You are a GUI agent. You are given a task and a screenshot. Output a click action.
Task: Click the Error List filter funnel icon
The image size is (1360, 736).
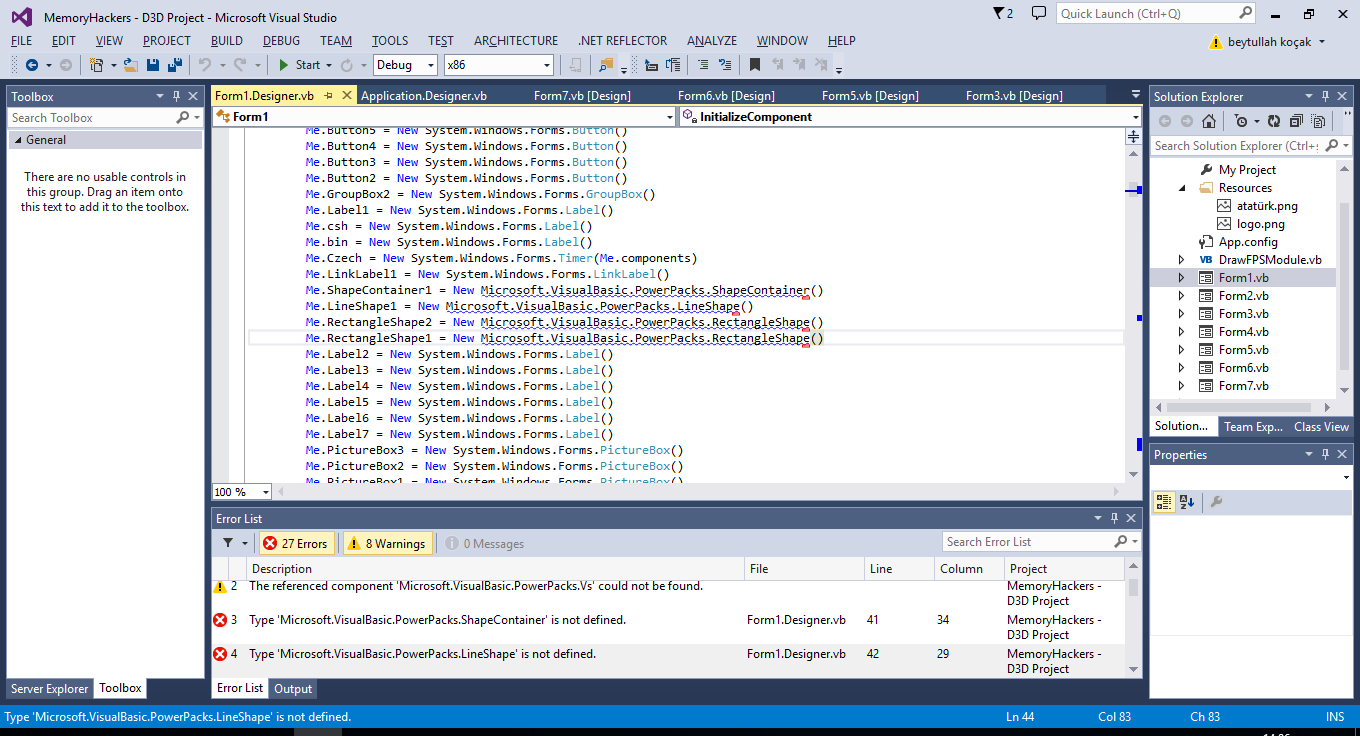pyautogui.click(x=228, y=543)
